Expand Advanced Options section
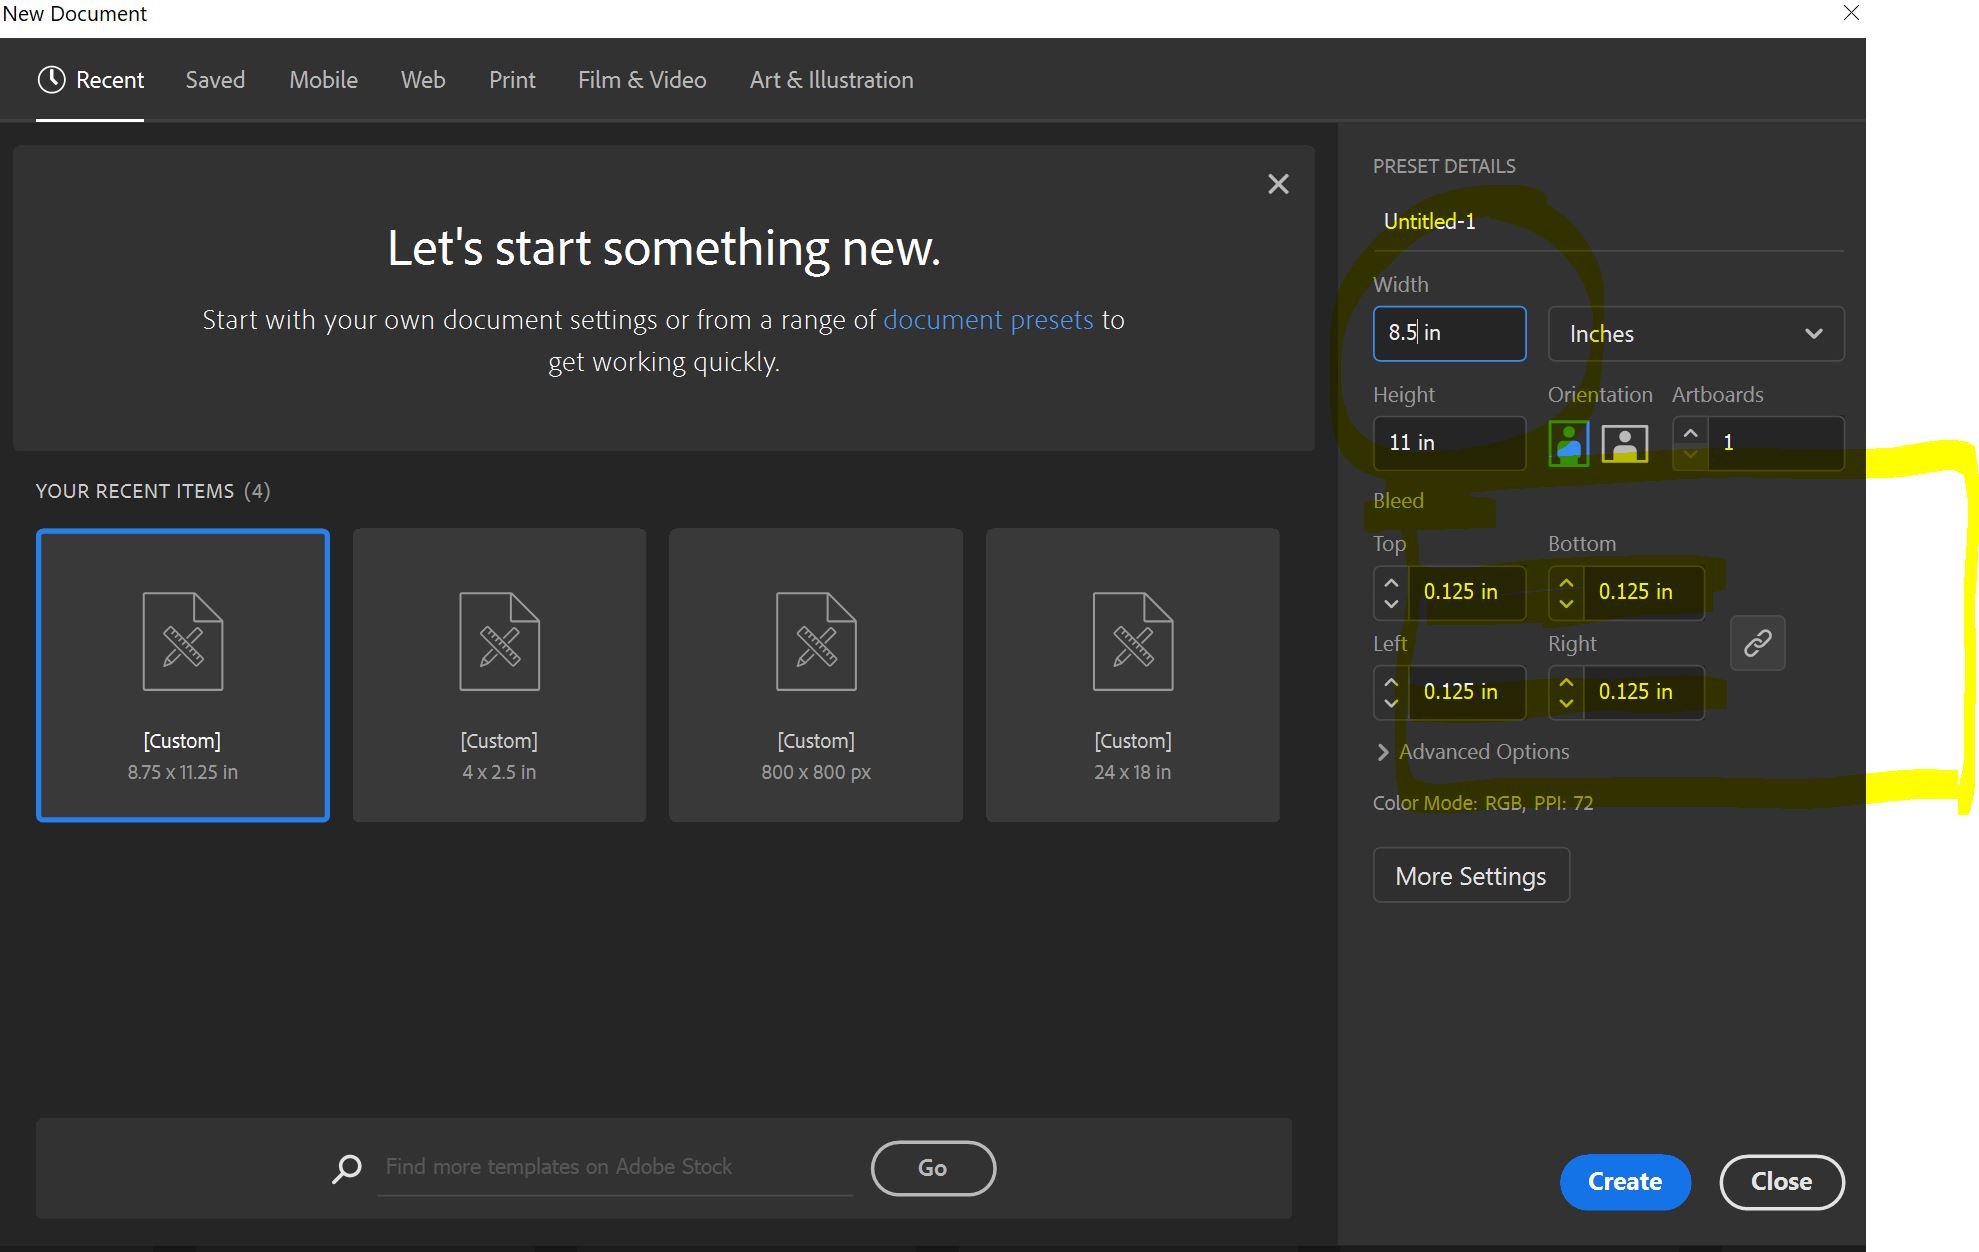The height and width of the screenshot is (1252, 1979). coord(1472,752)
